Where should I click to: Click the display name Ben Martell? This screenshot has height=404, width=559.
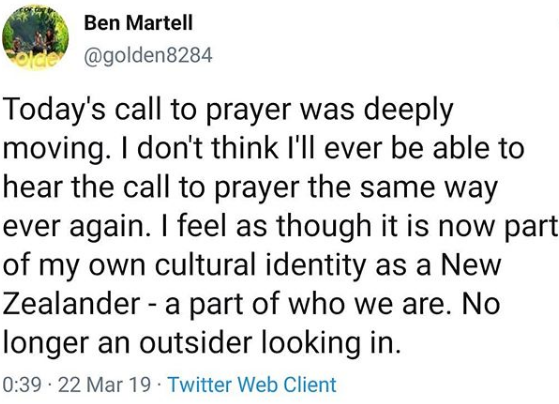pos(138,23)
